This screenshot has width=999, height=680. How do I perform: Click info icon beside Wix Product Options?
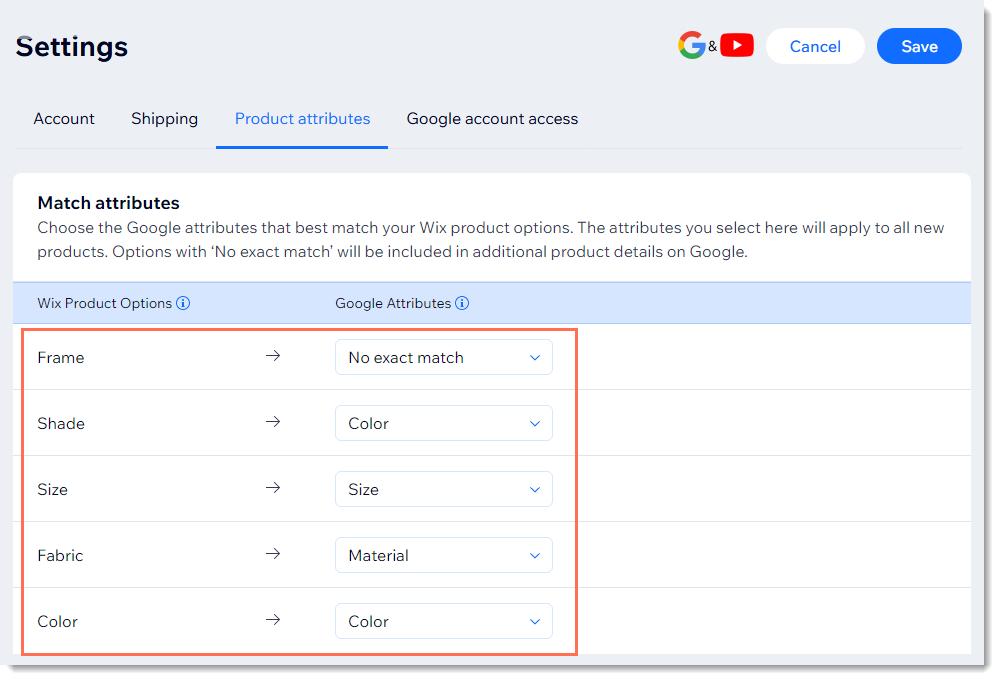[x=183, y=303]
